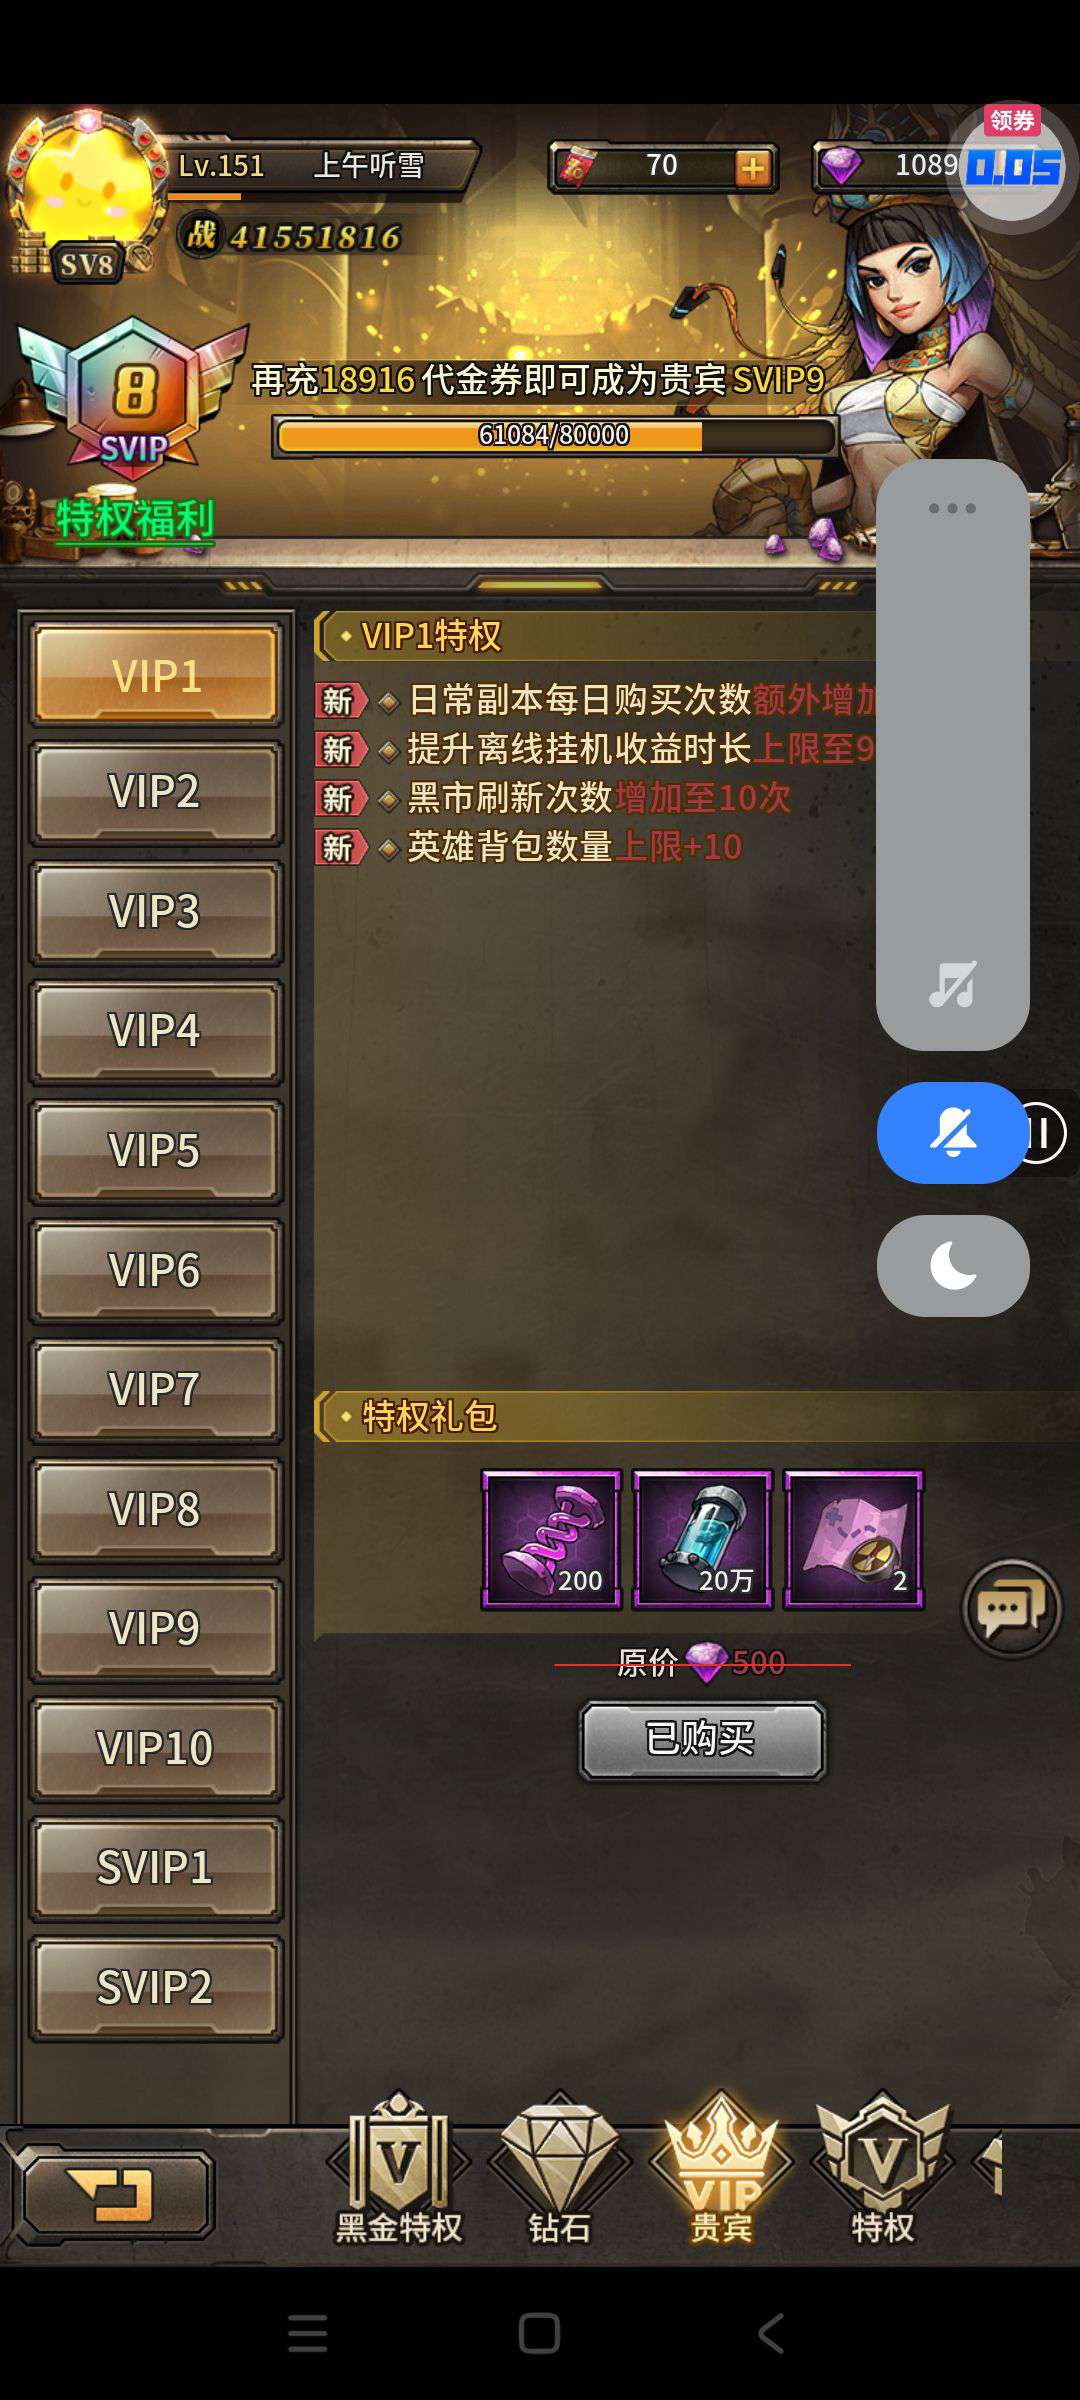Viewport: 1080px width, 2400px height.
Task: Tap the yellow back arrow button
Action: coord(116,2195)
